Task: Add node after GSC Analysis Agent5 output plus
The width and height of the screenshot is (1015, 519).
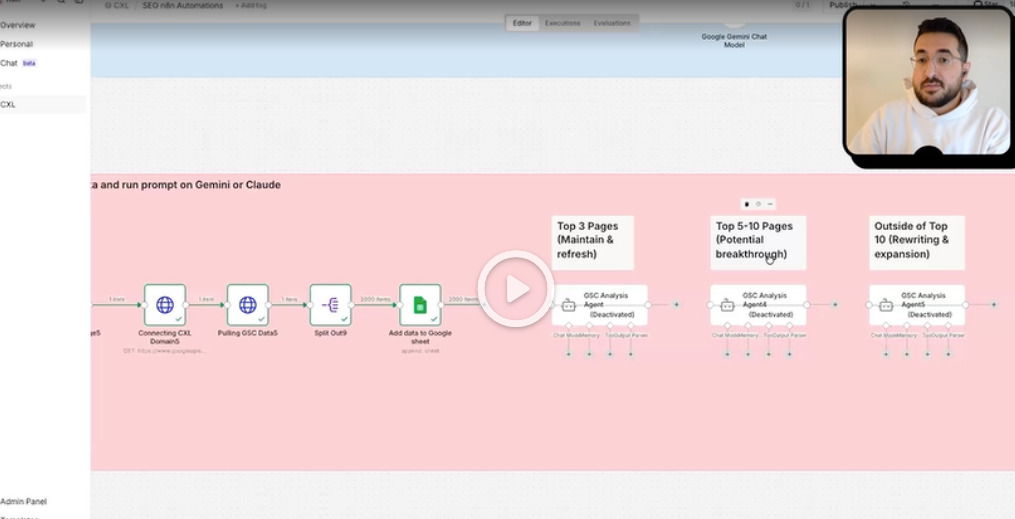Action: [x=993, y=304]
